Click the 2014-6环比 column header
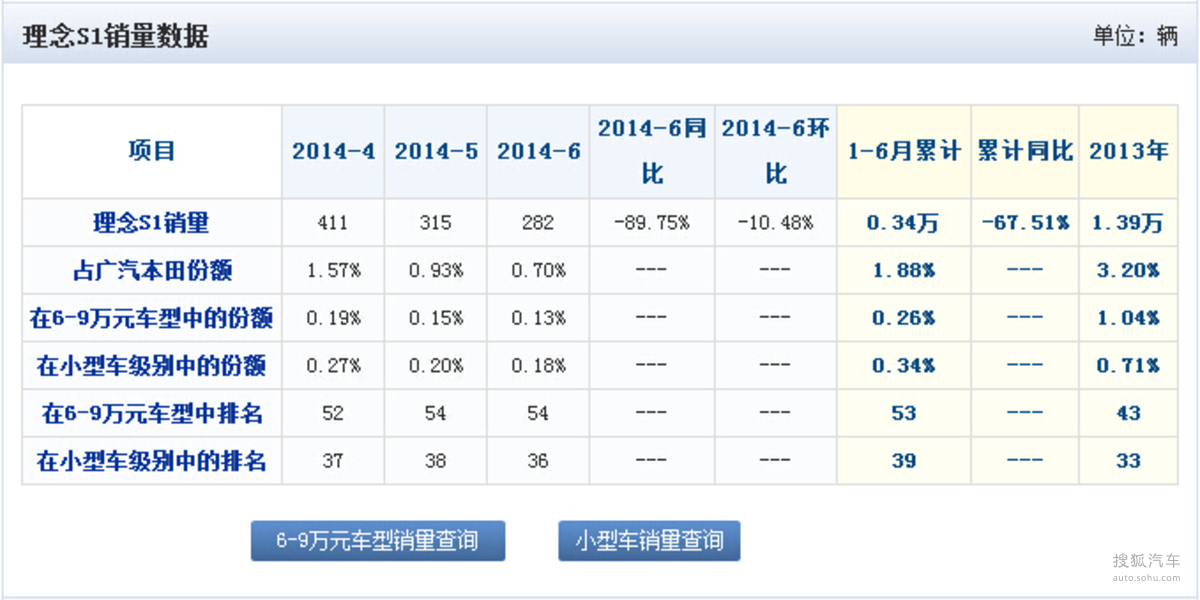This screenshot has width=1200, height=600. point(776,151)
